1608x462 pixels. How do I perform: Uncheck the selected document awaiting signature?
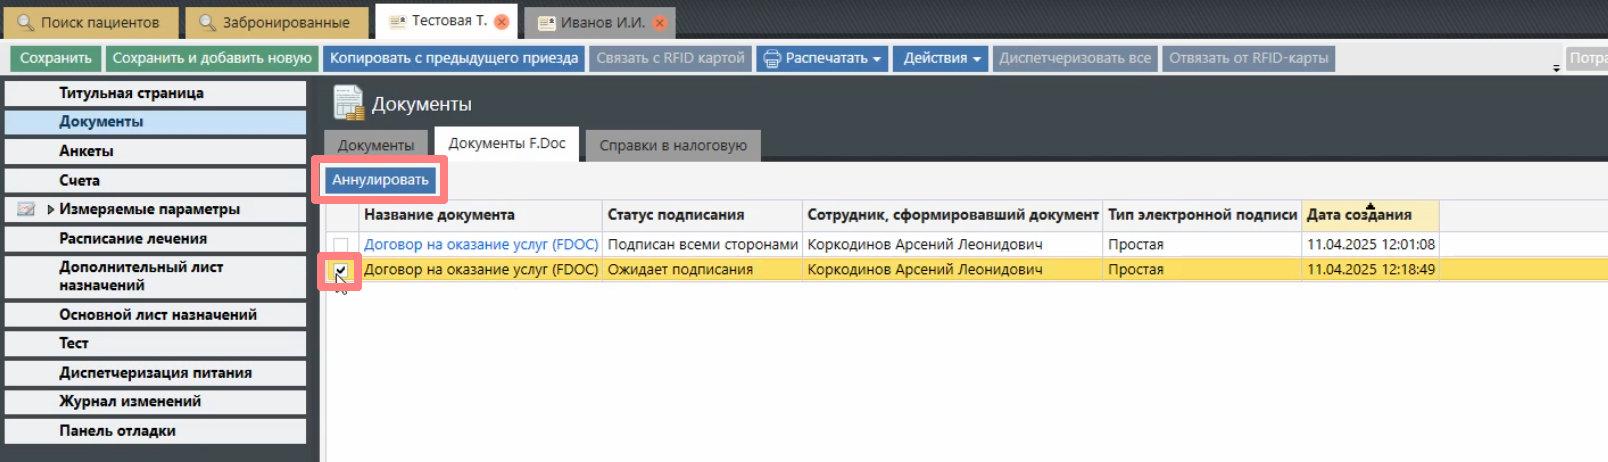341,270
